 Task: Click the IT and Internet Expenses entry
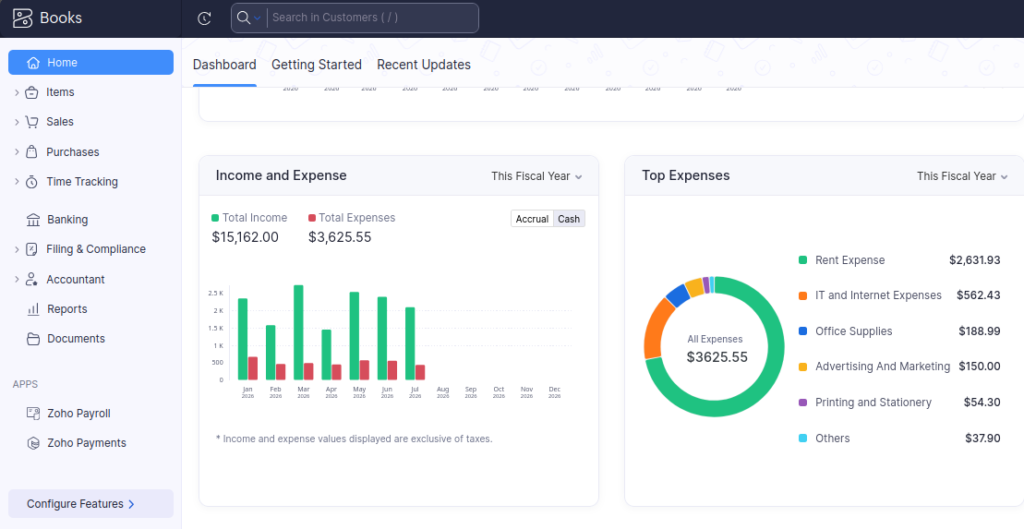coord(878,296)
